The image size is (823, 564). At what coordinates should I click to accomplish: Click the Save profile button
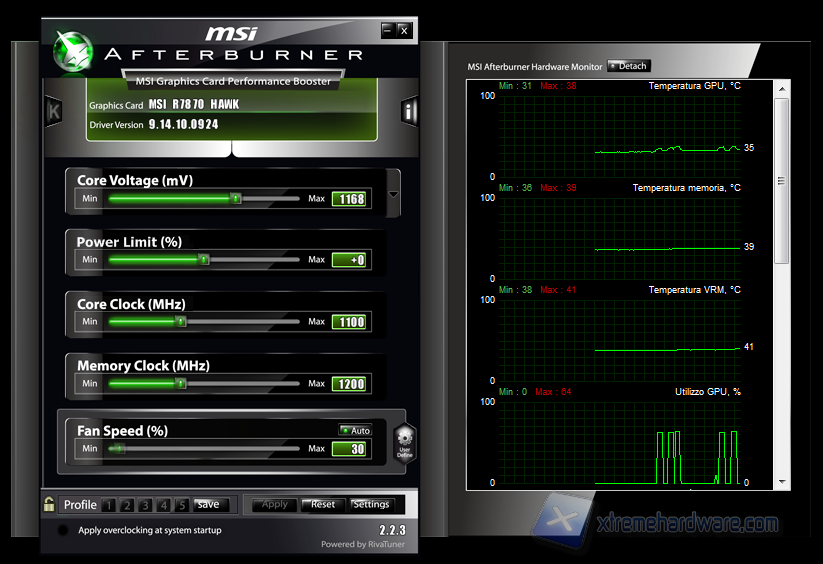click(x=208, y=505)
